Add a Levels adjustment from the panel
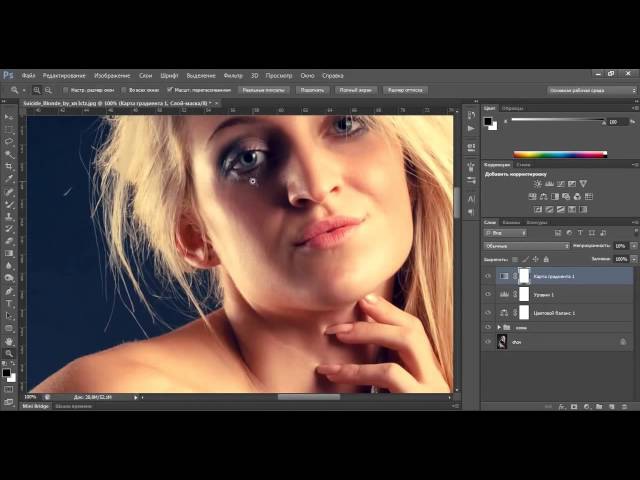The width and height of the screenshot is (640, 480). click(549, 184)
